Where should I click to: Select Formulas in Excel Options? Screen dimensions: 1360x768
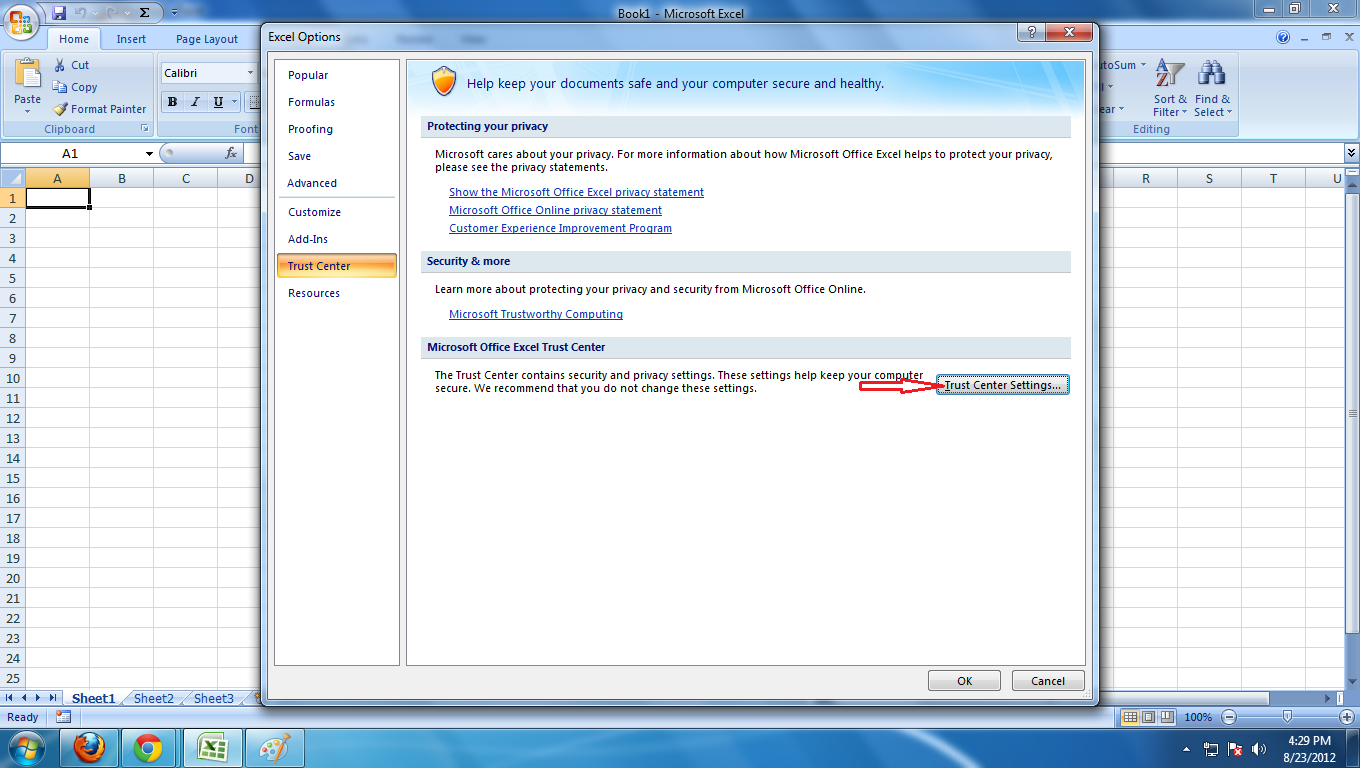(336, 102)
